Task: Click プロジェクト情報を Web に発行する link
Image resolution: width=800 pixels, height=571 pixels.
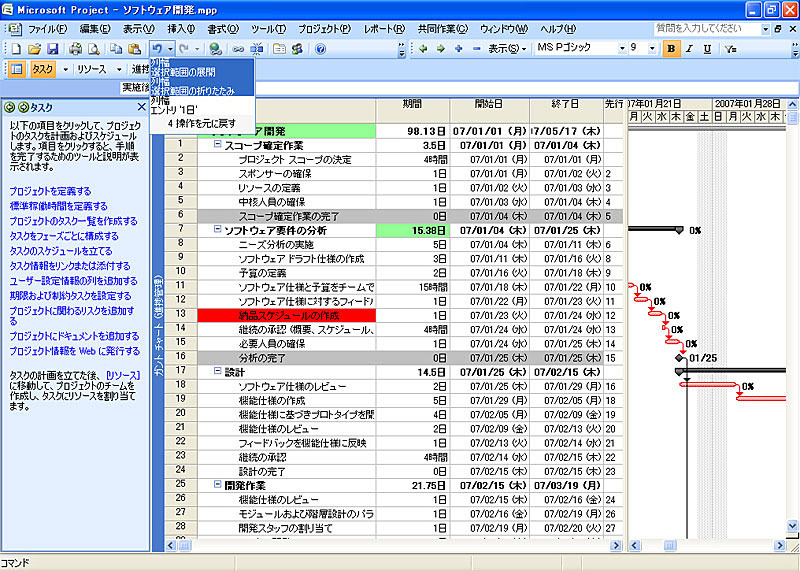Action: click(x=74, y=351)
